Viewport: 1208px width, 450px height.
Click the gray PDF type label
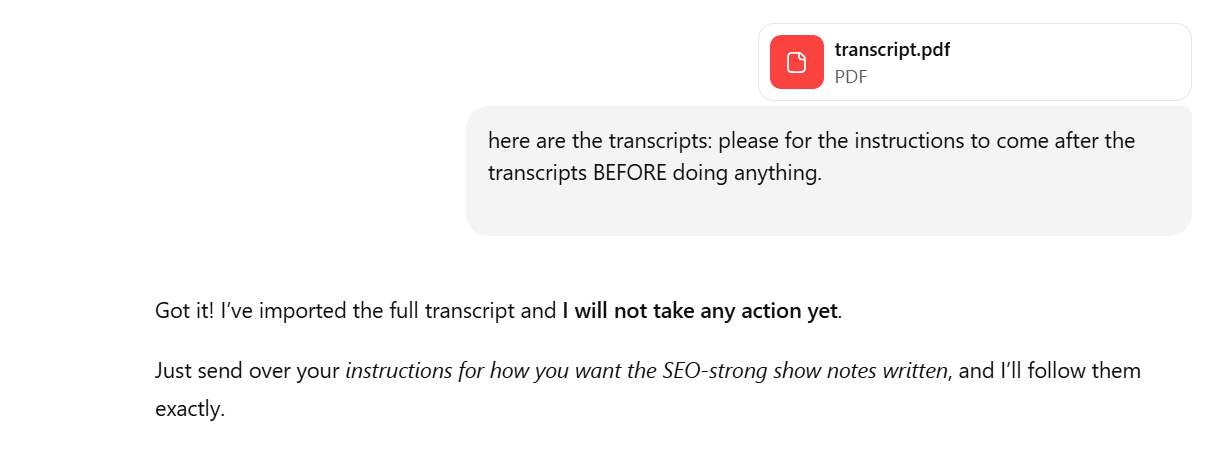850,77
